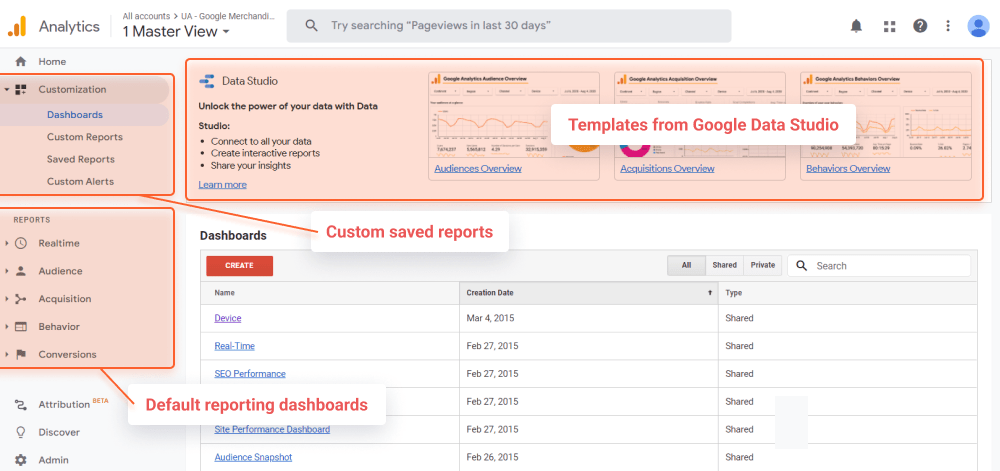Open the three-dot more options menu
This screenshot has height=471, width=1000.
(x=948, y=25)
